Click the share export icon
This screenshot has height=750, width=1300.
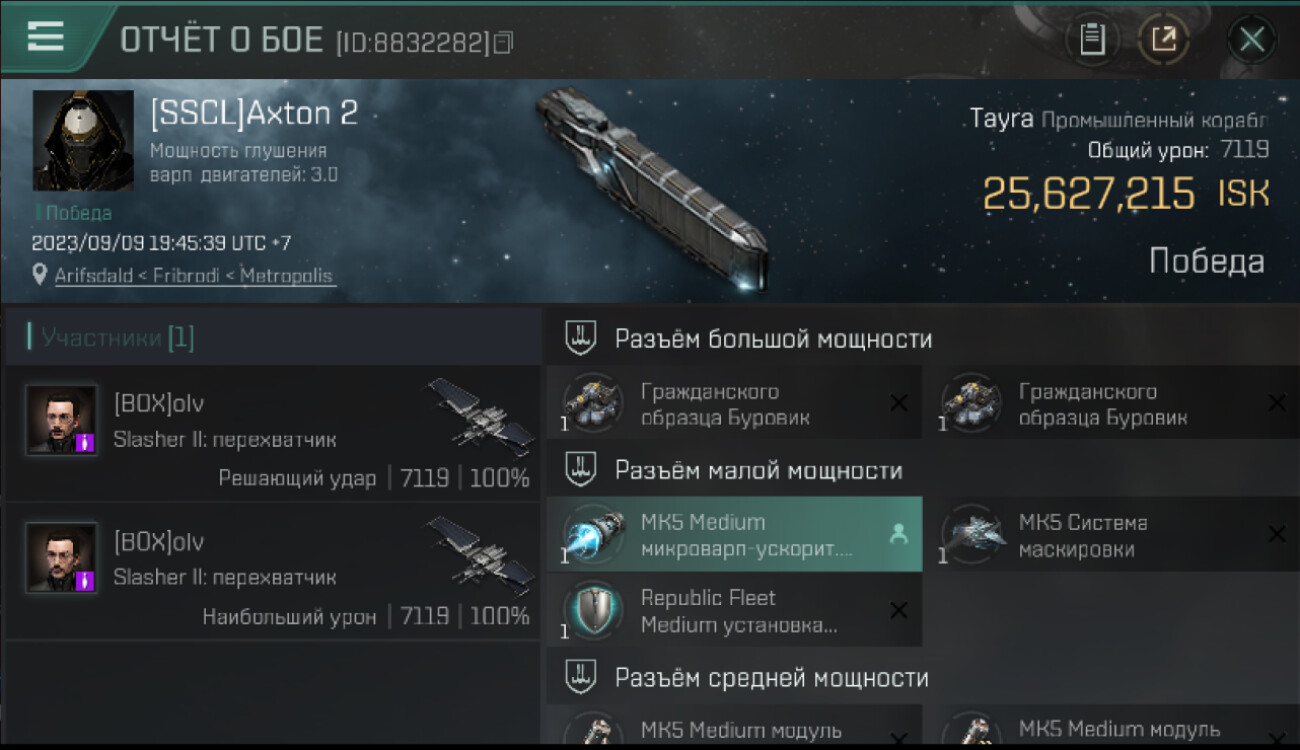(1164, 40)
